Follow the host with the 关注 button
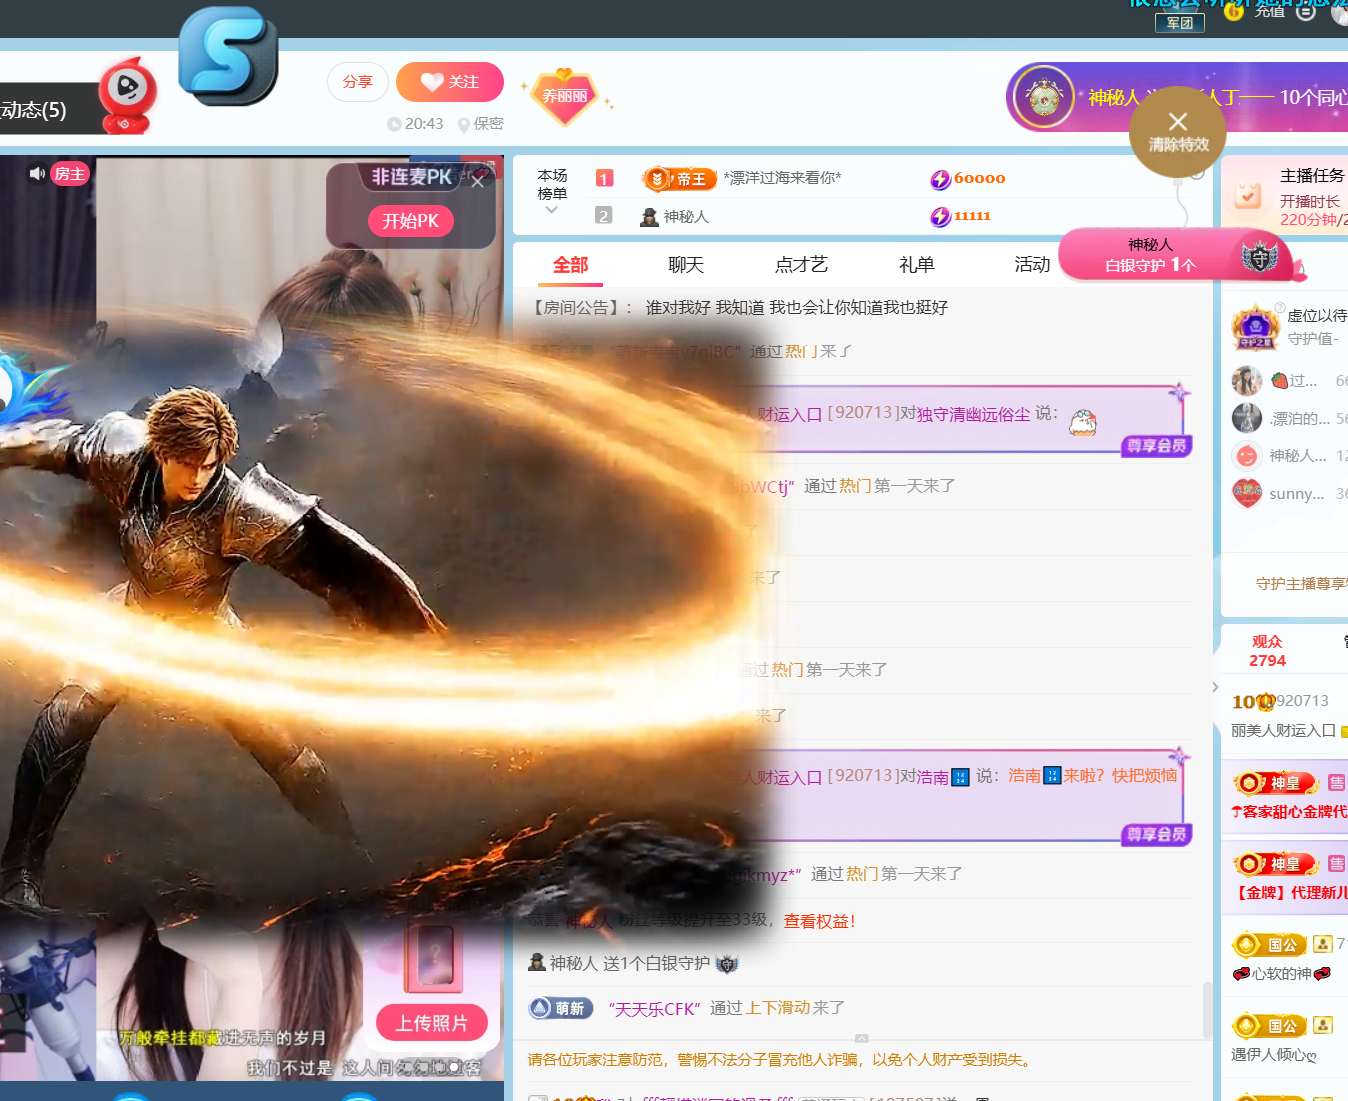Image resolution: width=1348 pixels, height=1101 pixels. pos(450,82)
